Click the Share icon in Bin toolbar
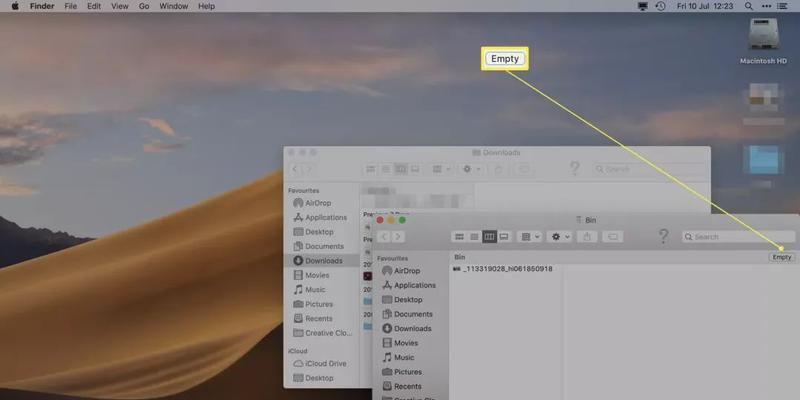Screen dimensions: 800x400 [x=587, y=237]
